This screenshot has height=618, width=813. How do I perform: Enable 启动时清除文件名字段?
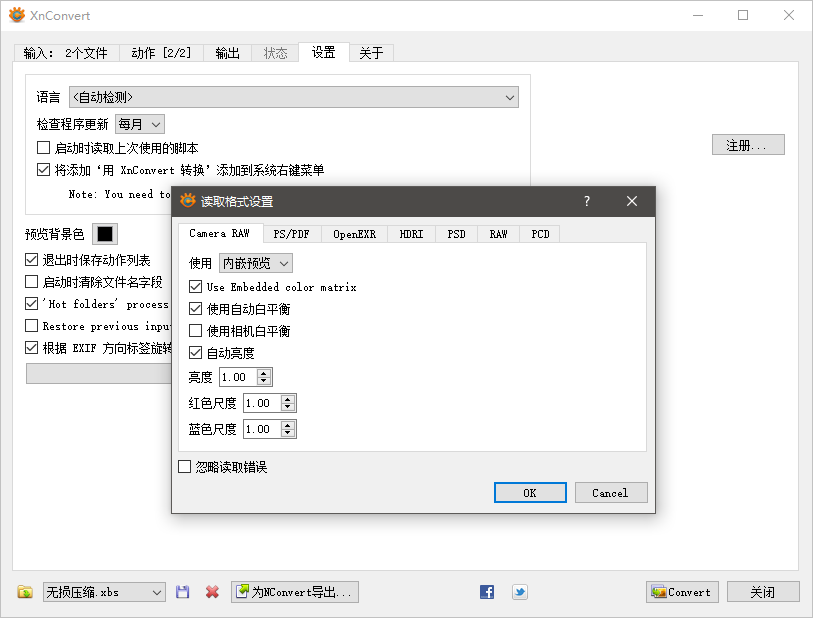[32, 282]
